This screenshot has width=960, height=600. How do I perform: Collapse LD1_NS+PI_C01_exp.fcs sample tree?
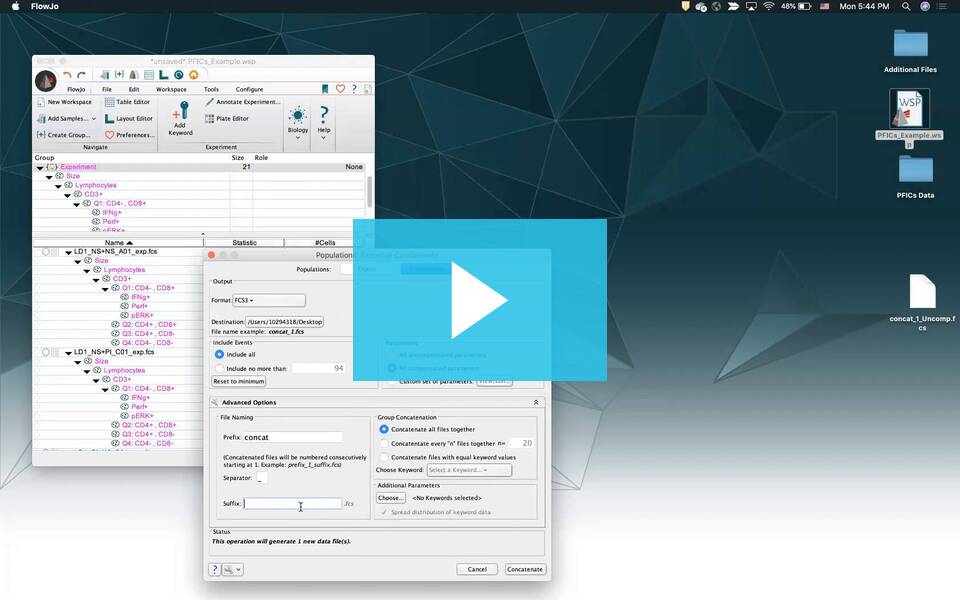pos(69,353)
